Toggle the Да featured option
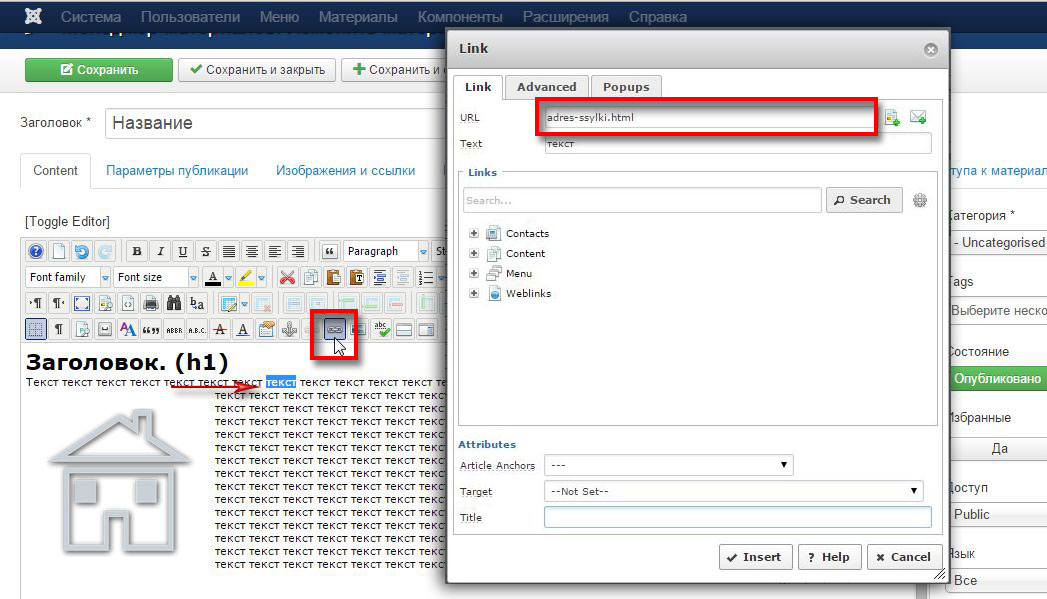The image size is (1047, 599). click(x=998, y=449)
